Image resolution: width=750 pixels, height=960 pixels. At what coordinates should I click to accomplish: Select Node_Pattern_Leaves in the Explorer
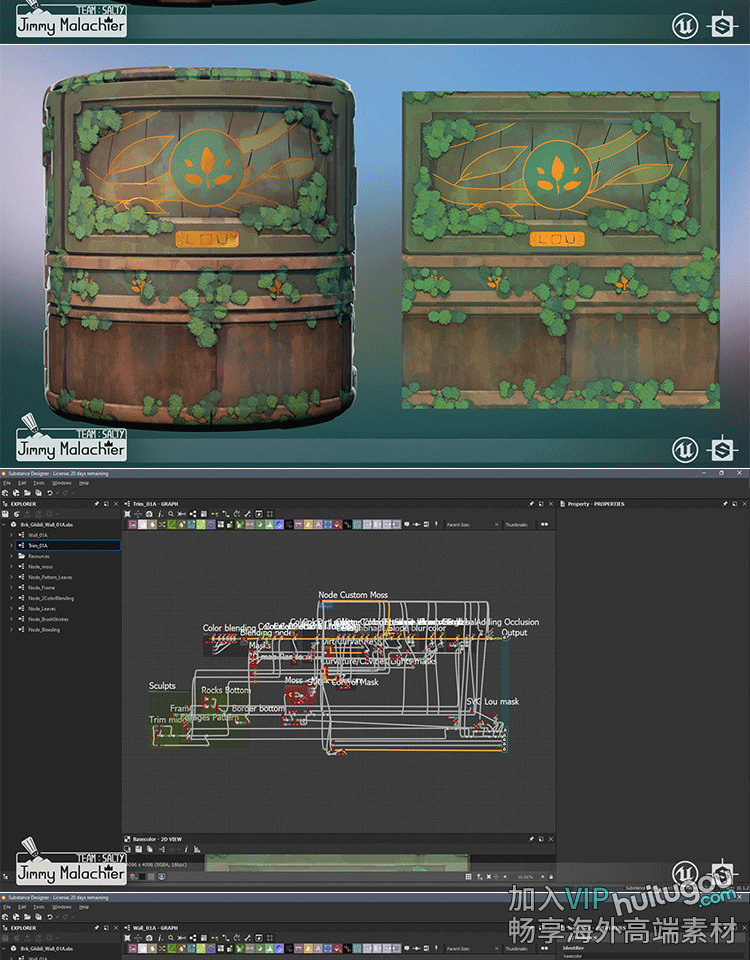pyautogui.click(x=50, y=577)
